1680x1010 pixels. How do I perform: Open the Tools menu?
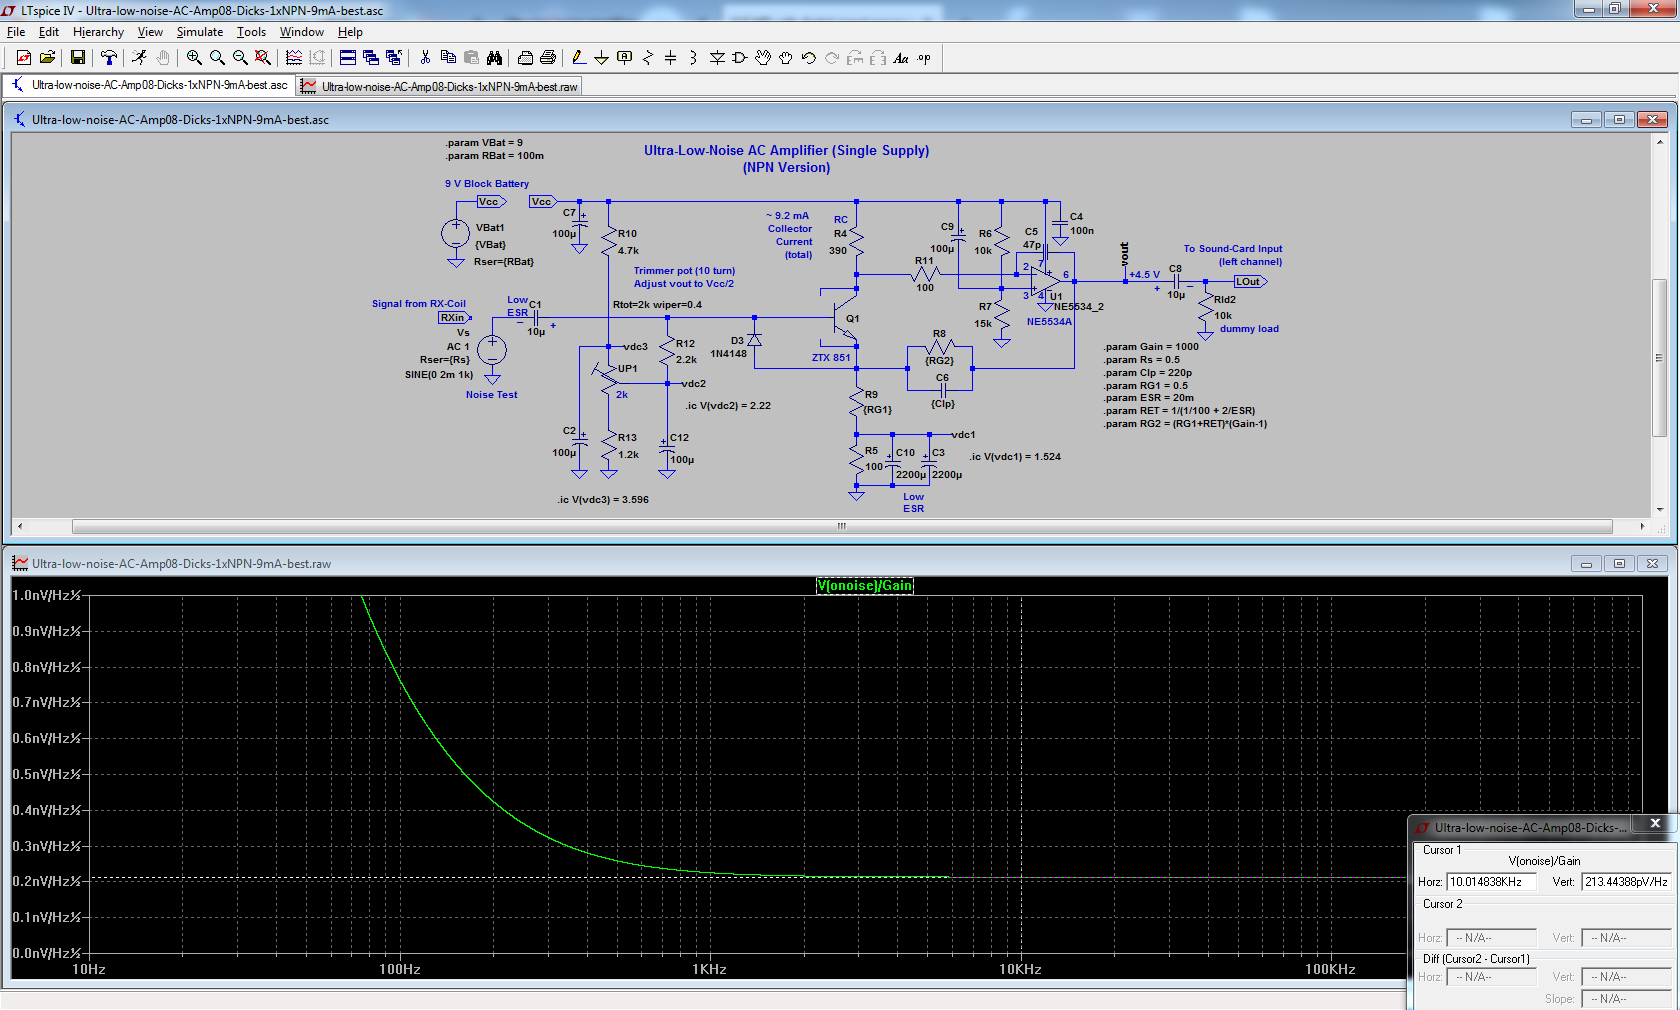(x=251, y=32)
